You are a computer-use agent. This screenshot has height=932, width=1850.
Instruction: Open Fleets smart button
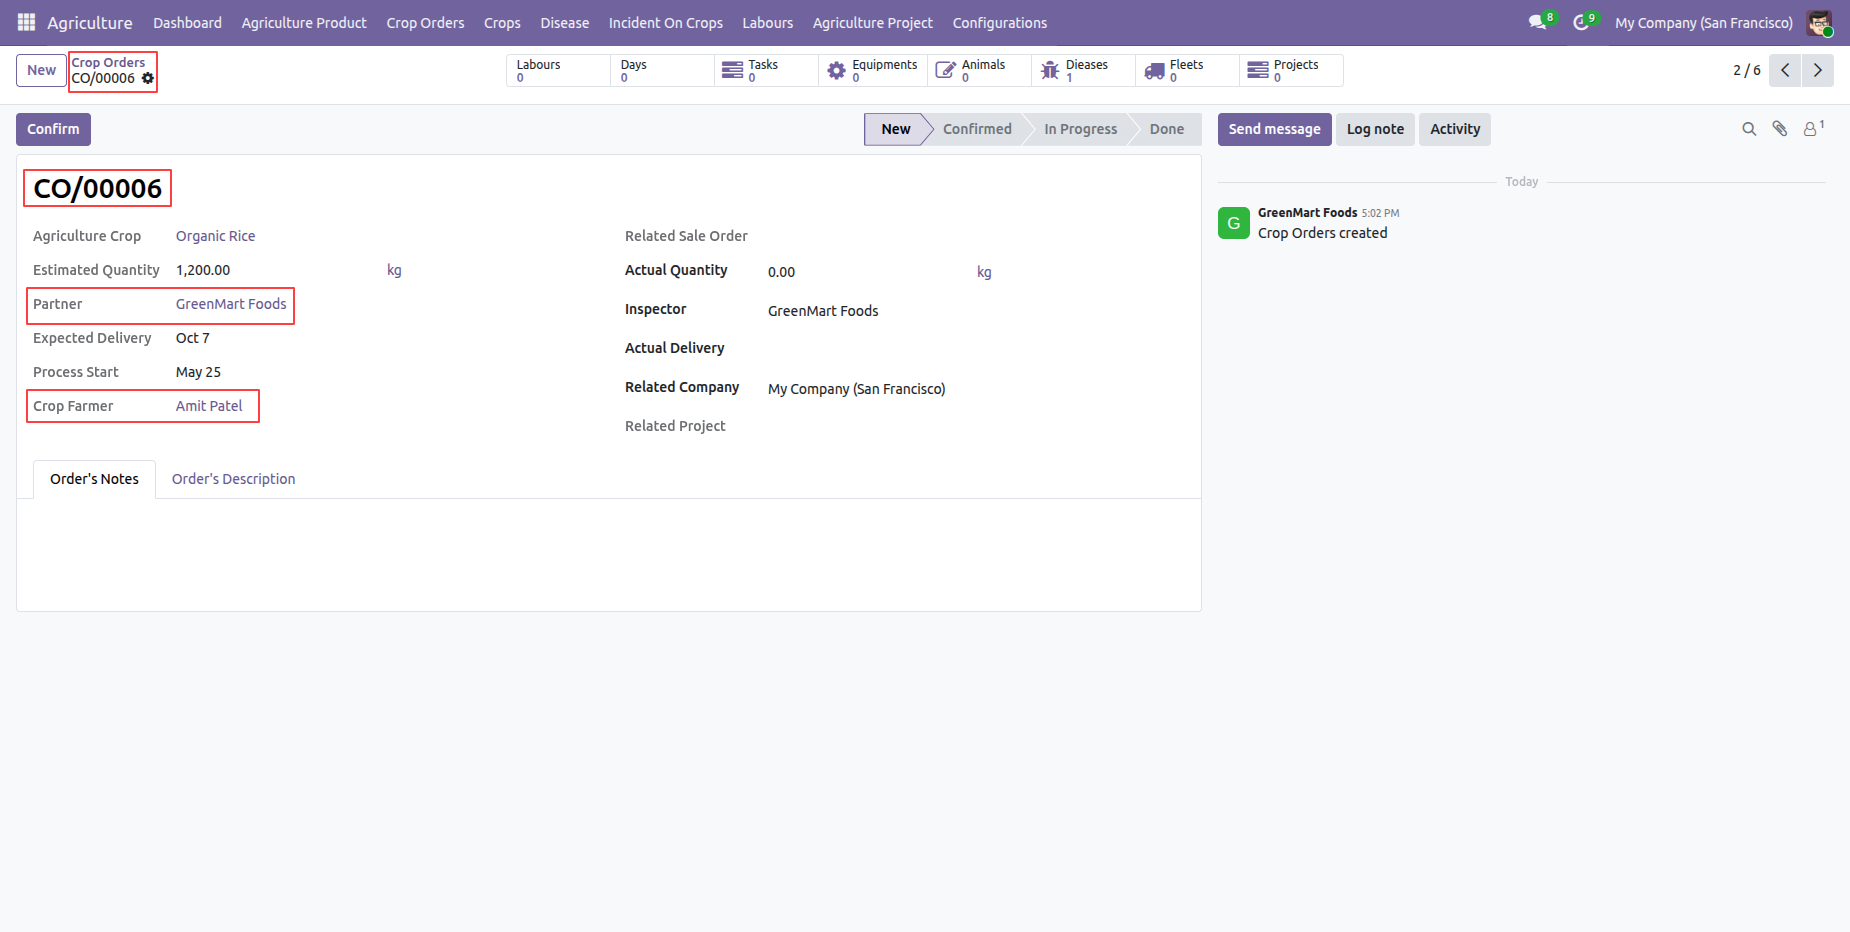click(1188, 70)
